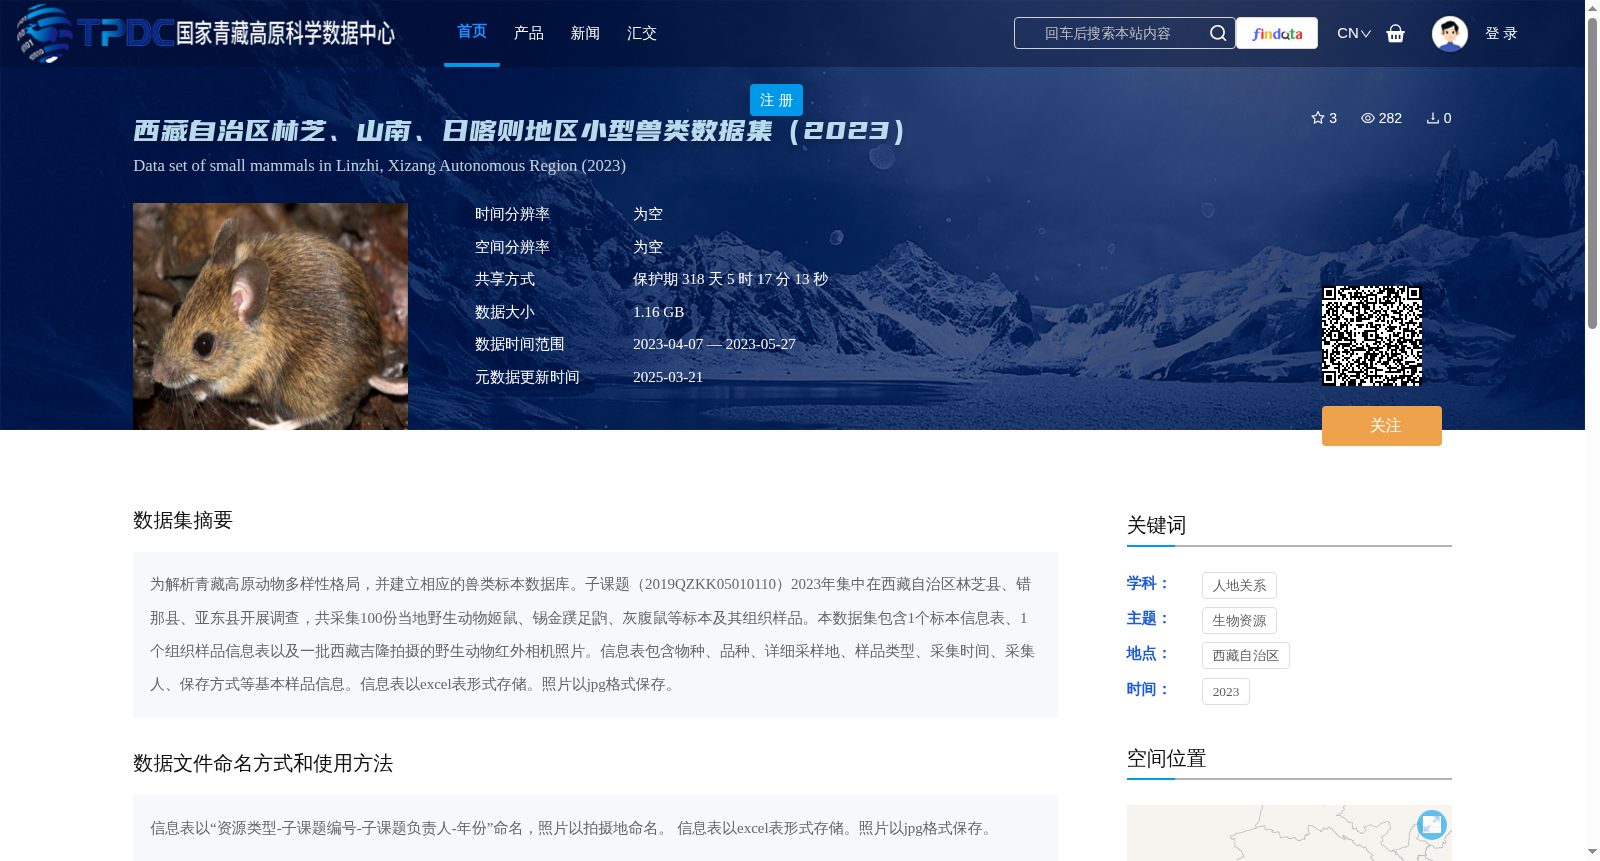Click the 数据文件命名方式和使用方法 heading
The width and height of the screenshot is (1600, 861).
pos(263,763)
